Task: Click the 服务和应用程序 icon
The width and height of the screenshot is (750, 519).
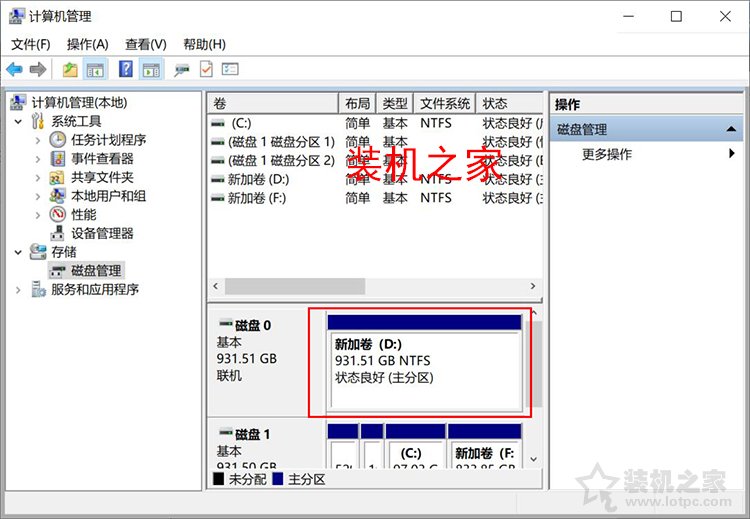Action: point(38,289)
